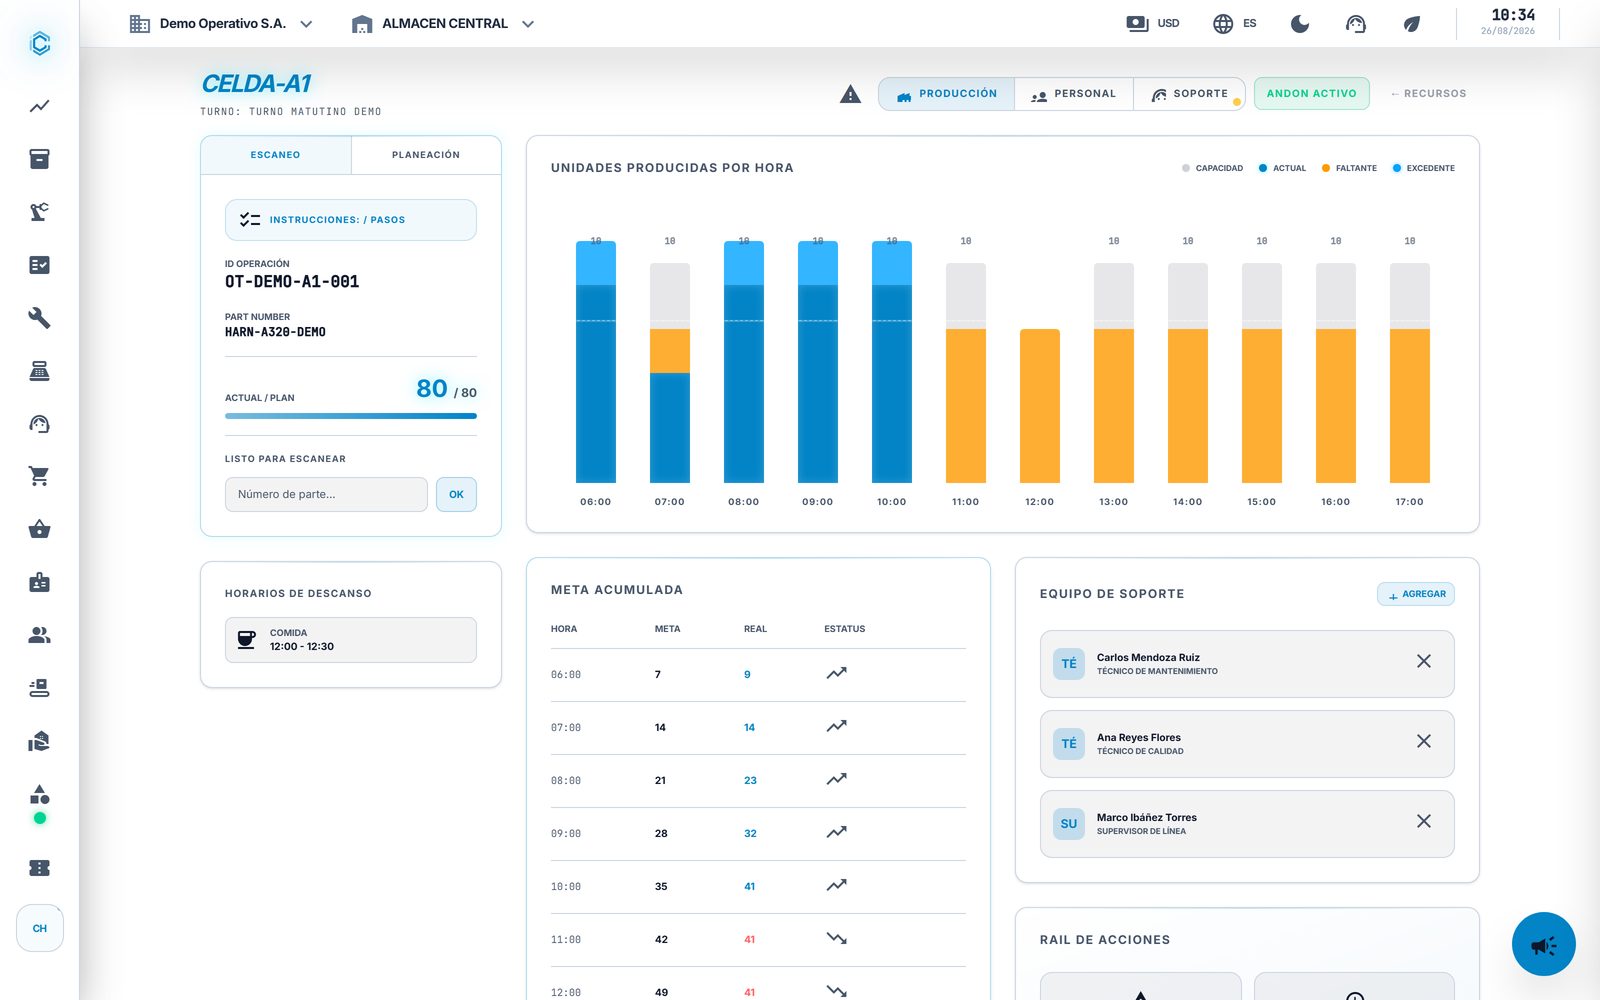Click the wrench maintenance icon in sidebar
Viewport: 1600px width, 1000px height.
click(39, 318)
